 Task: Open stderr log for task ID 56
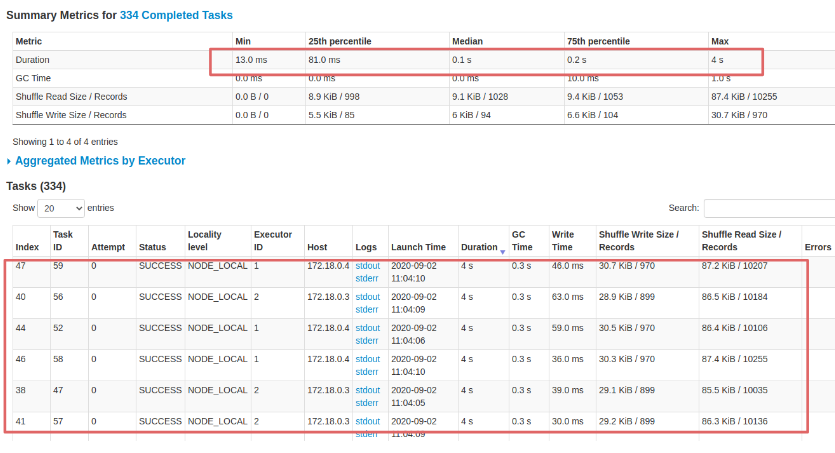[x=366, y=309]
